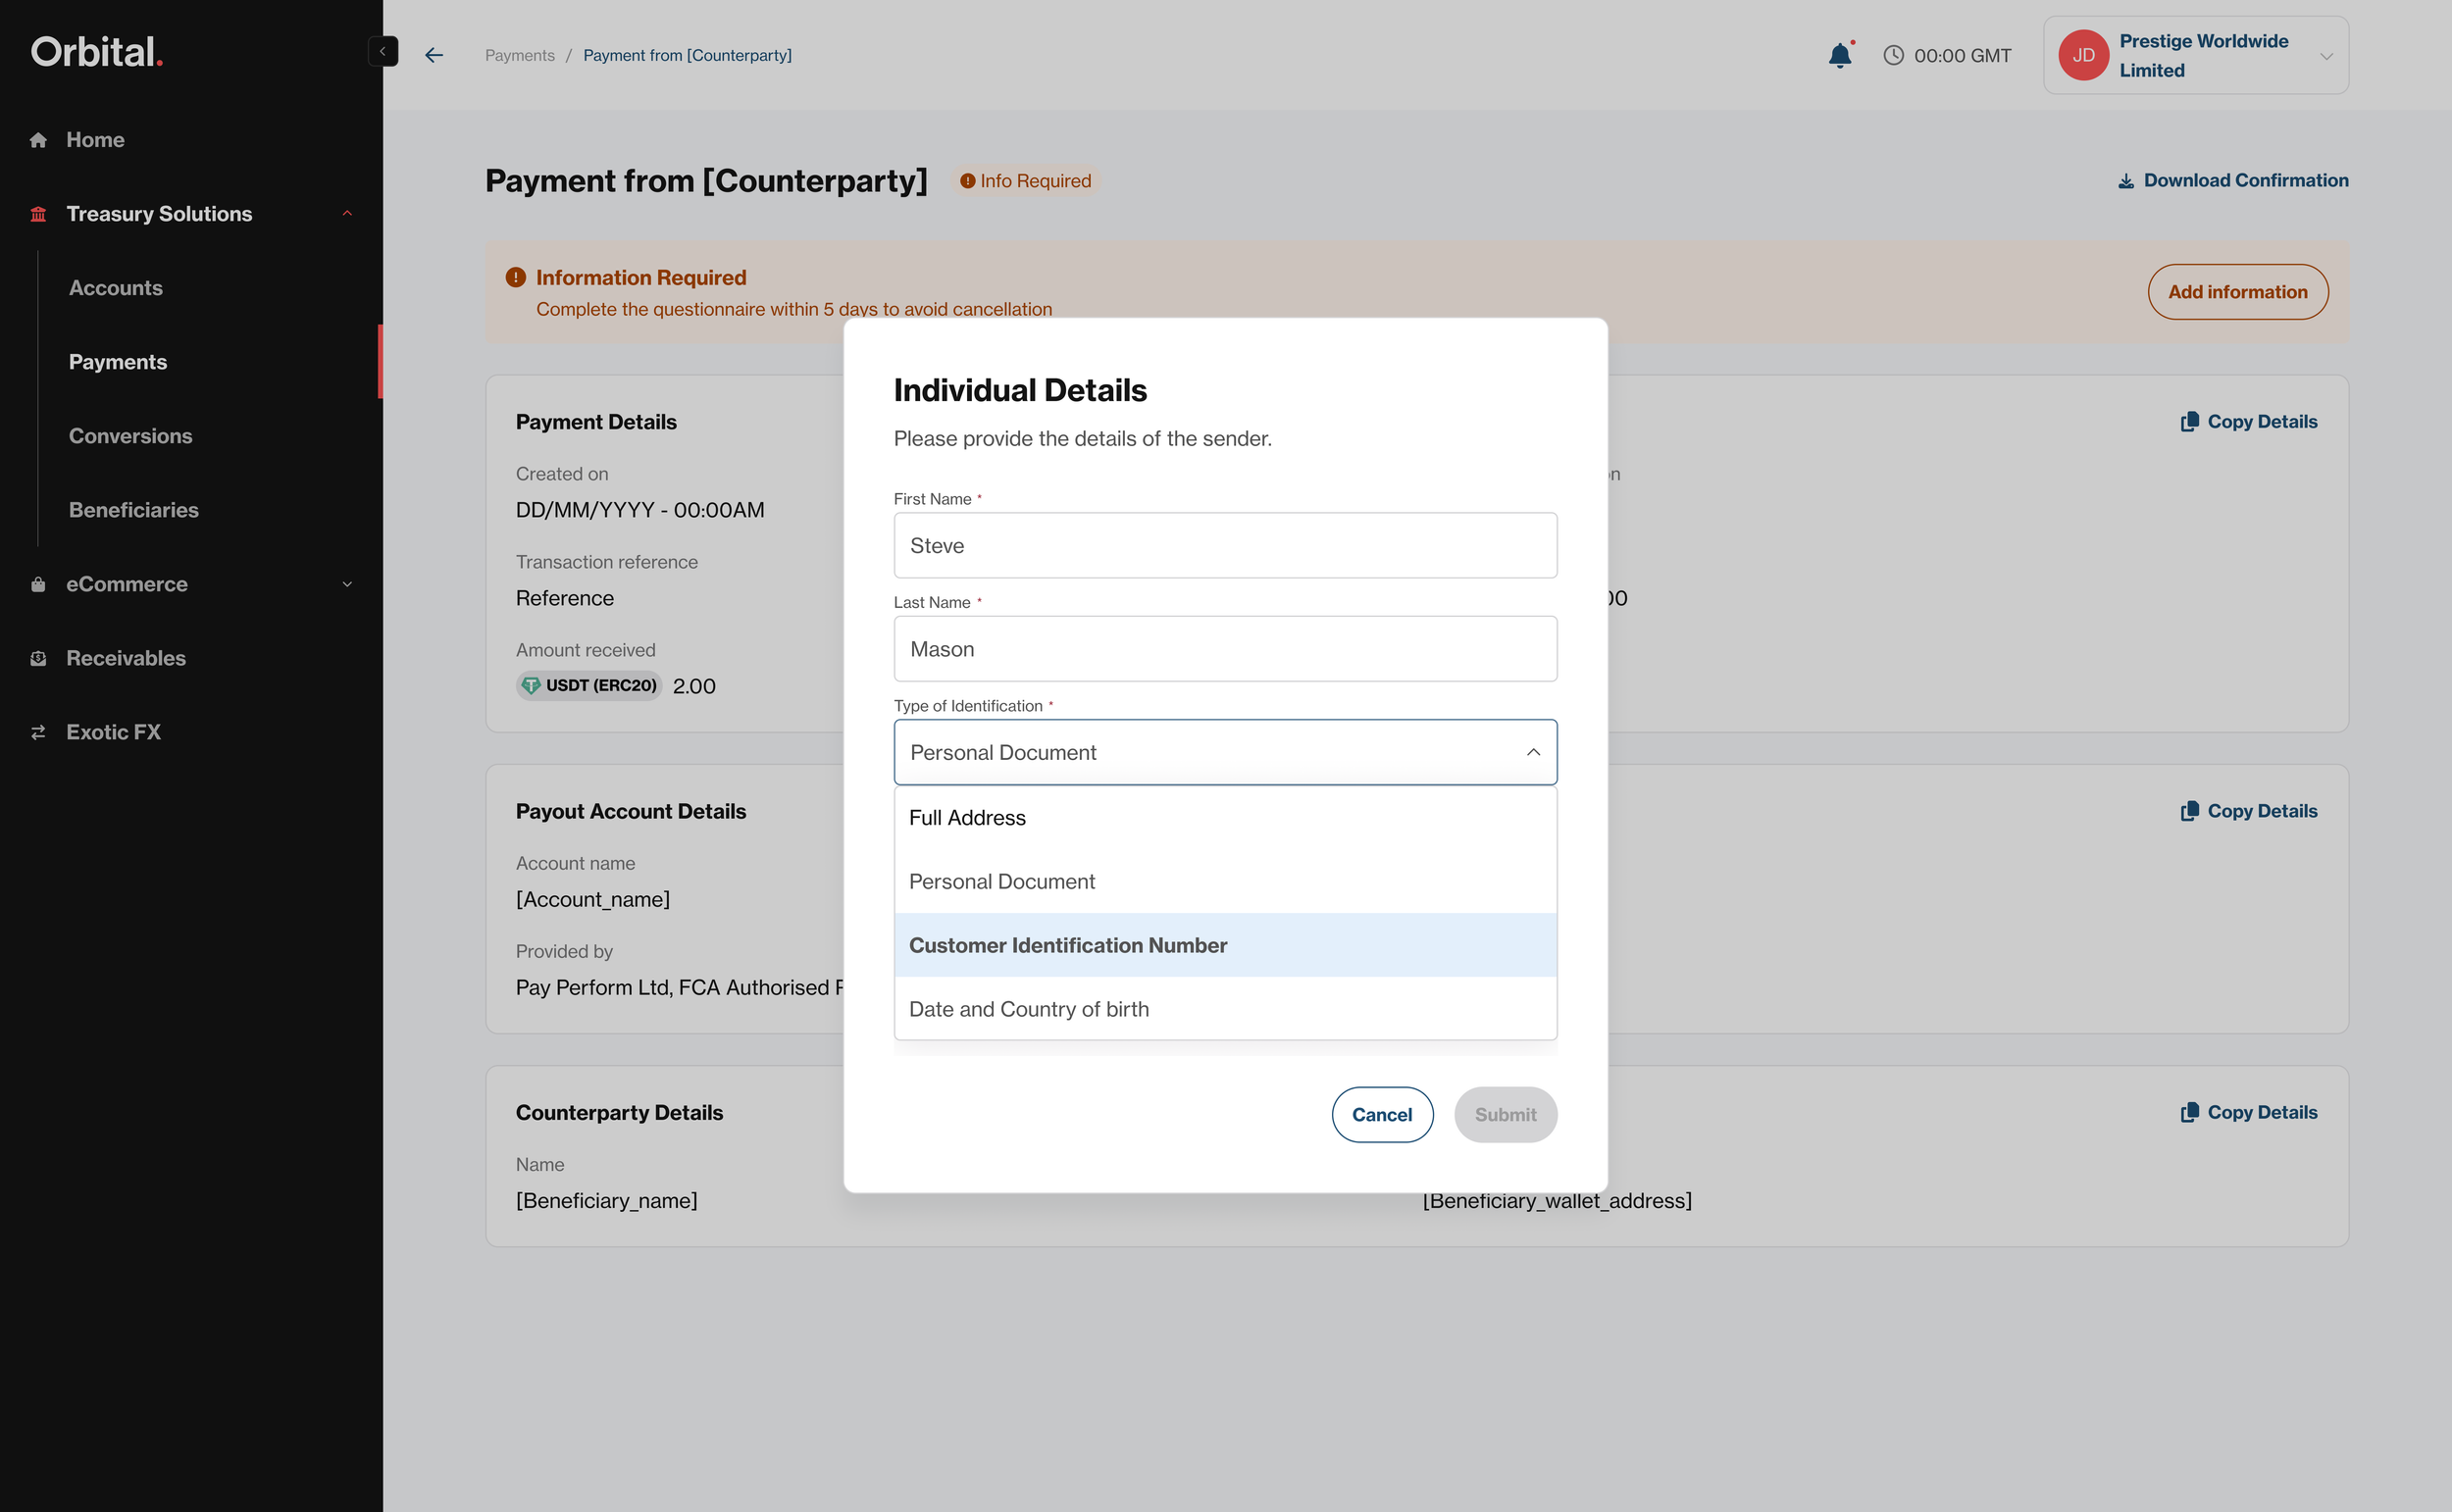Click the Home icon in sidebar

(38, 140)
